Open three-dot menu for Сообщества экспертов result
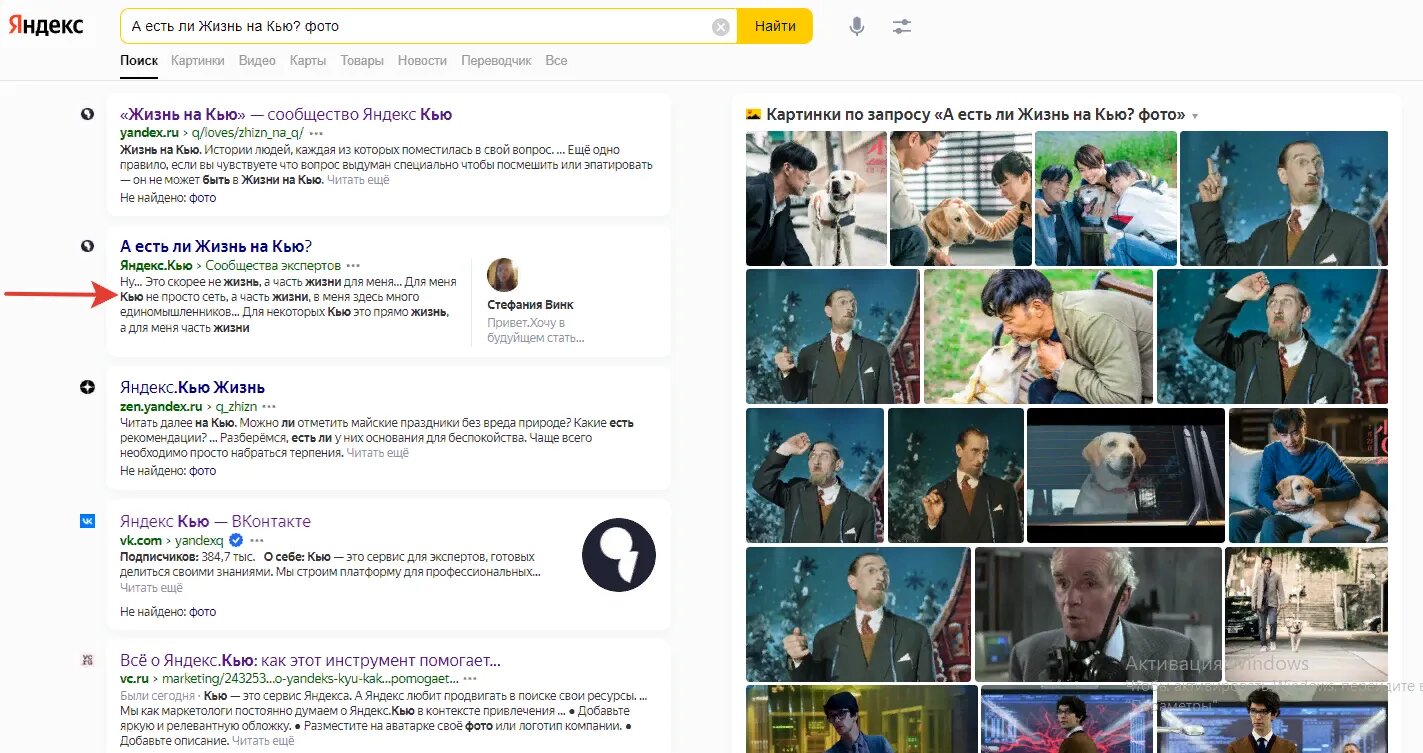 (353, 266)
